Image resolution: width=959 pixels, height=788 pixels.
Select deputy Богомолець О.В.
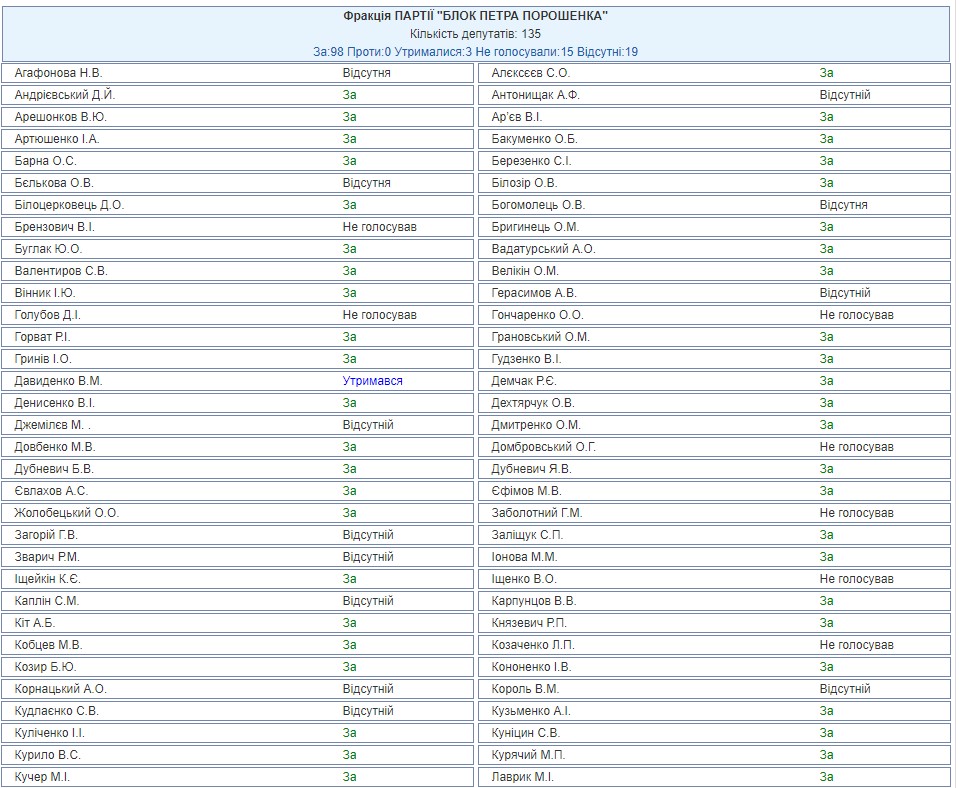tap(538, 205)
